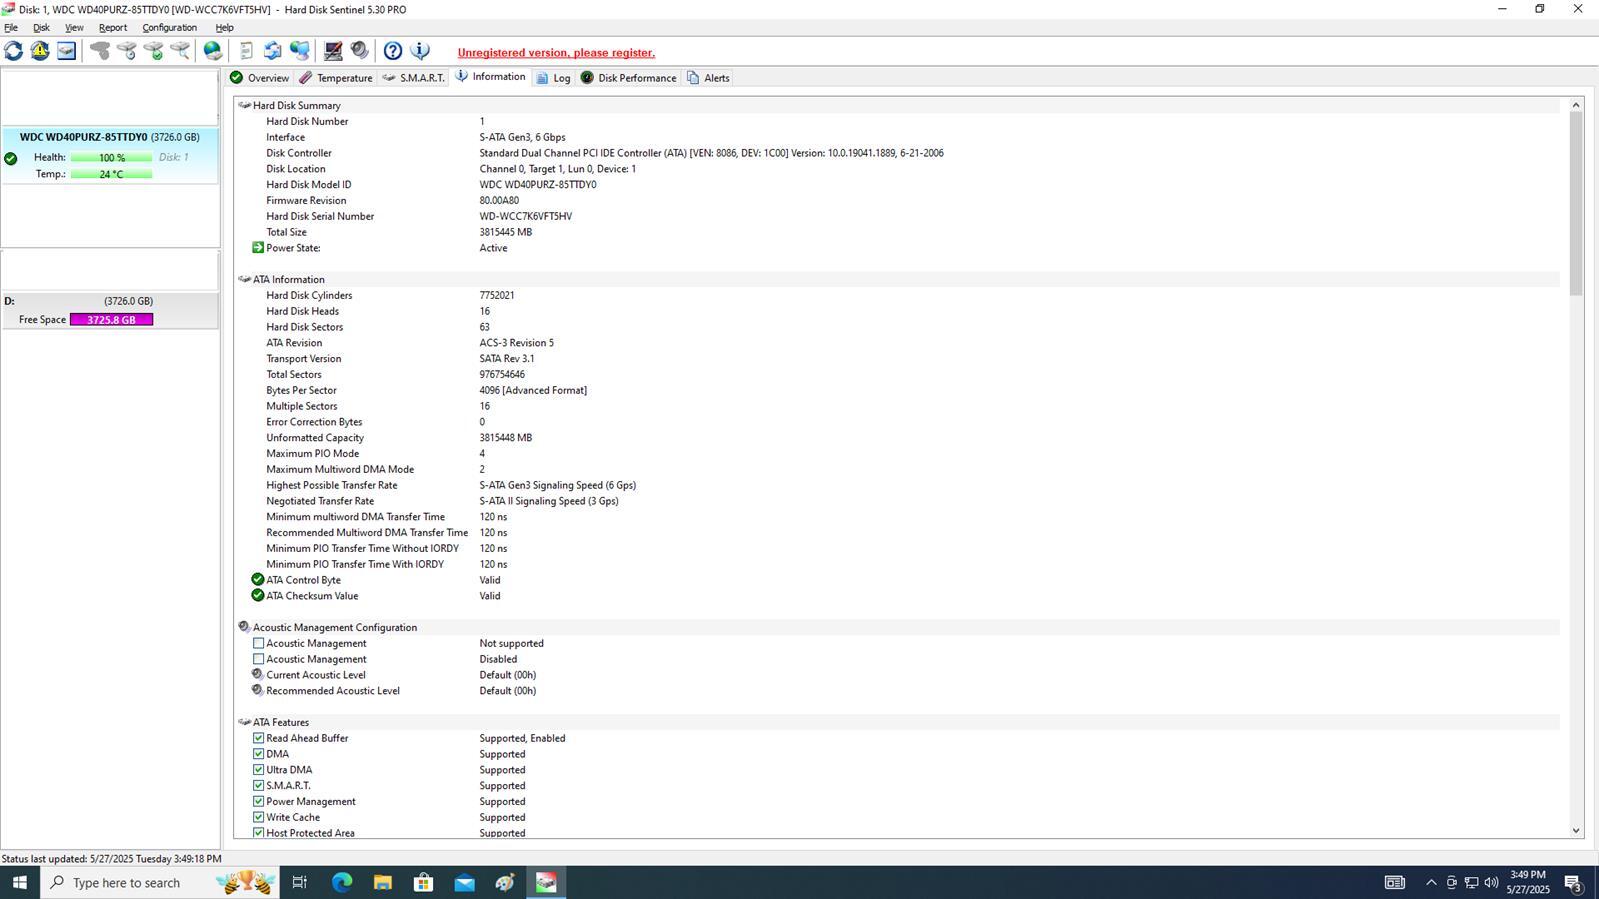Open File Explorer from the taskbar

pyautogui.click(x=383, y=883)
